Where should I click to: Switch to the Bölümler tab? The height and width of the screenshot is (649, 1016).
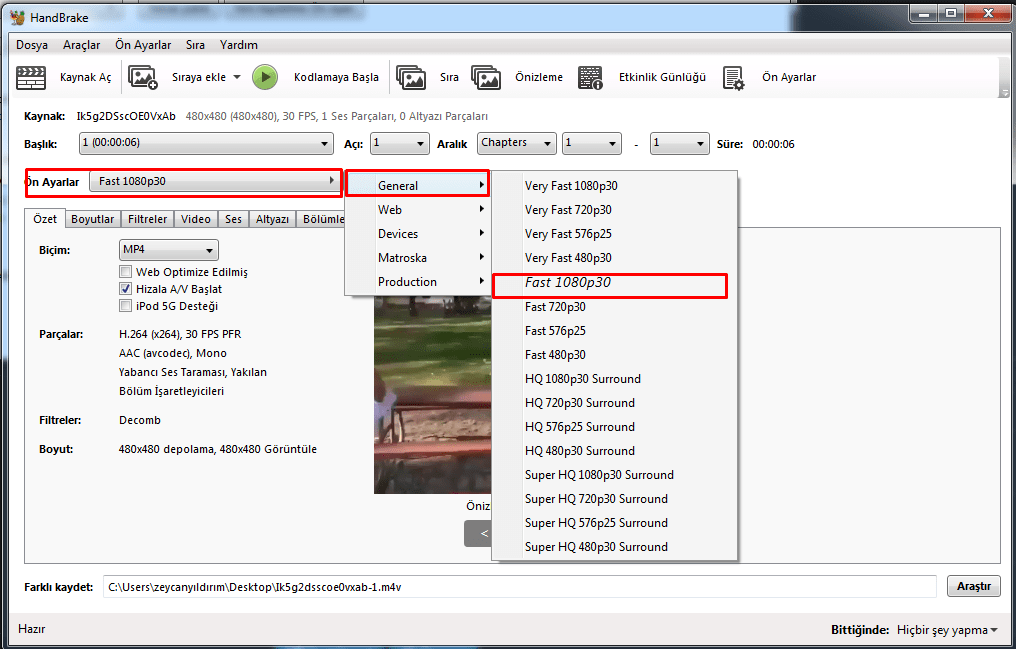(321, 220)
